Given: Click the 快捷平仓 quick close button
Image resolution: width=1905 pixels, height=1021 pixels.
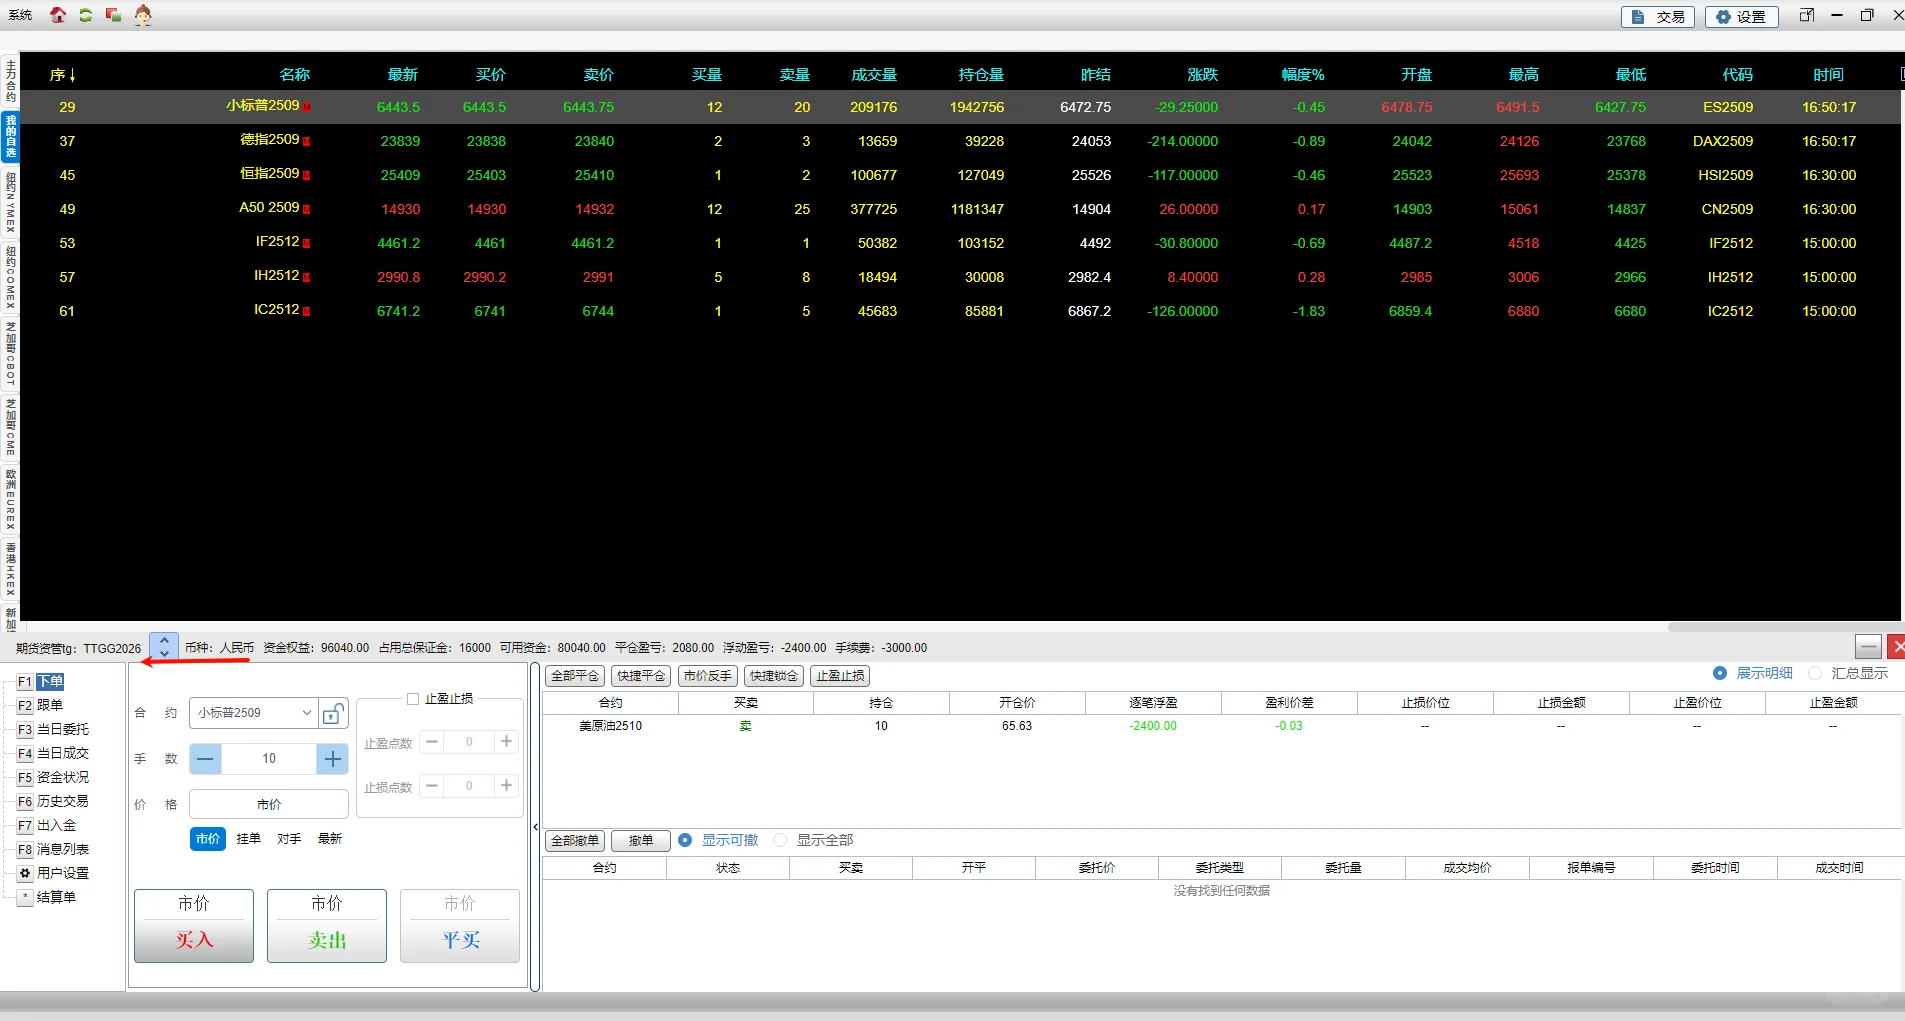Looking at the screenshot, I should (x=641, y=676).
